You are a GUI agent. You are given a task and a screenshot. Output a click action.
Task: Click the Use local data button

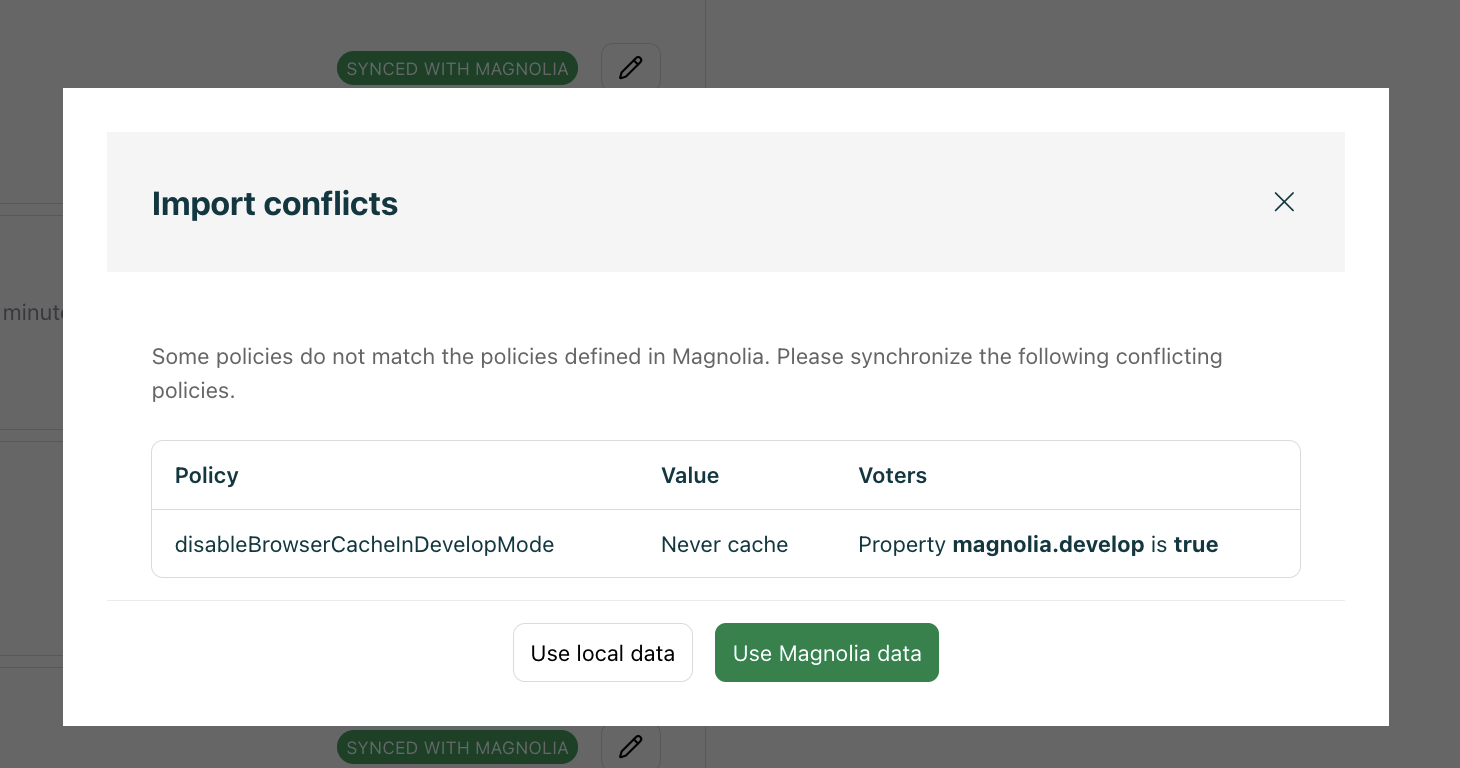point(603,653)
